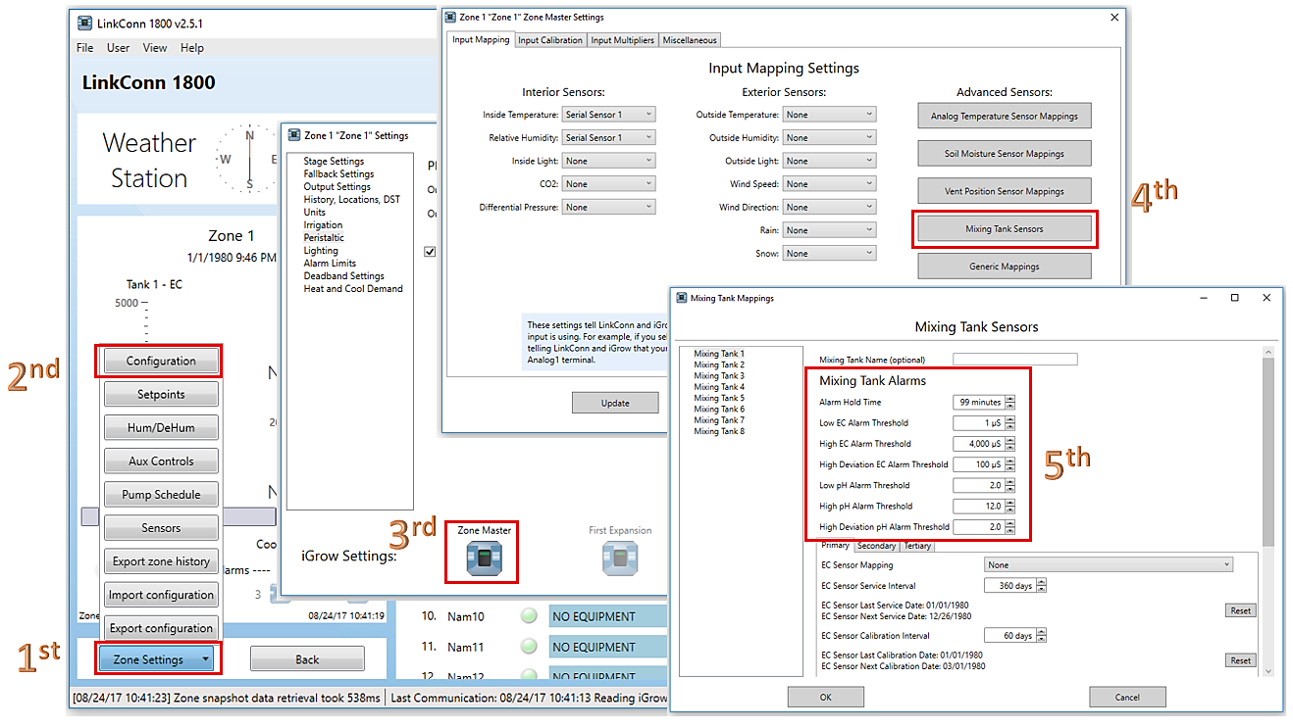Screen dimensions: 1293x723
Task: Open the File menu in LinkConn
Action: (x=85, y=48)
